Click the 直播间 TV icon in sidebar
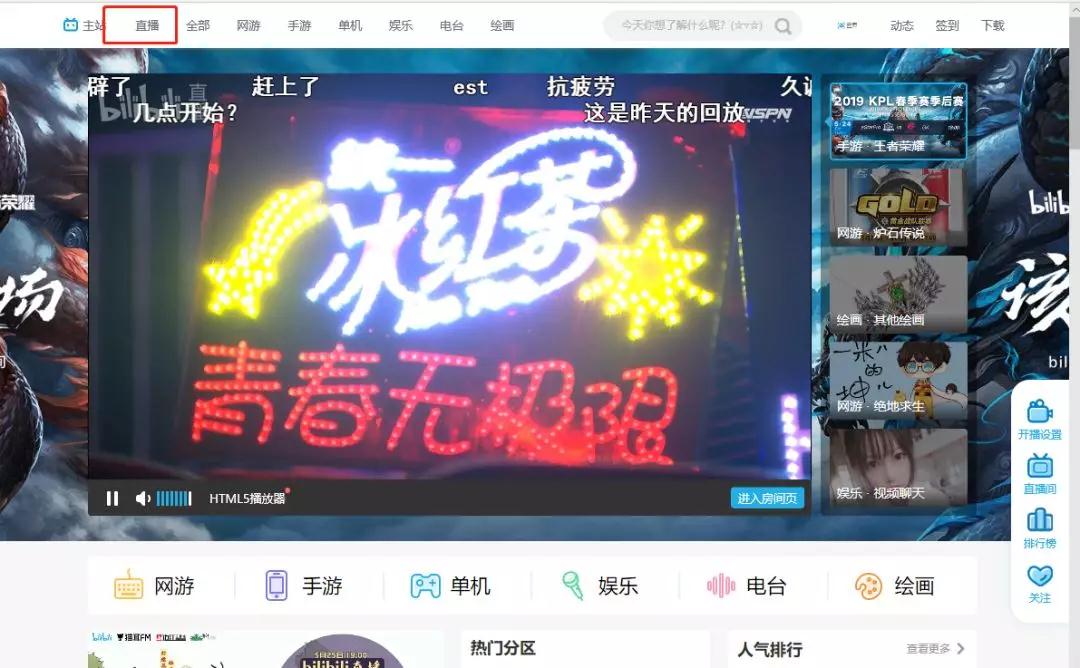This screenshot has height=668, width=1080. point(1039,466)
